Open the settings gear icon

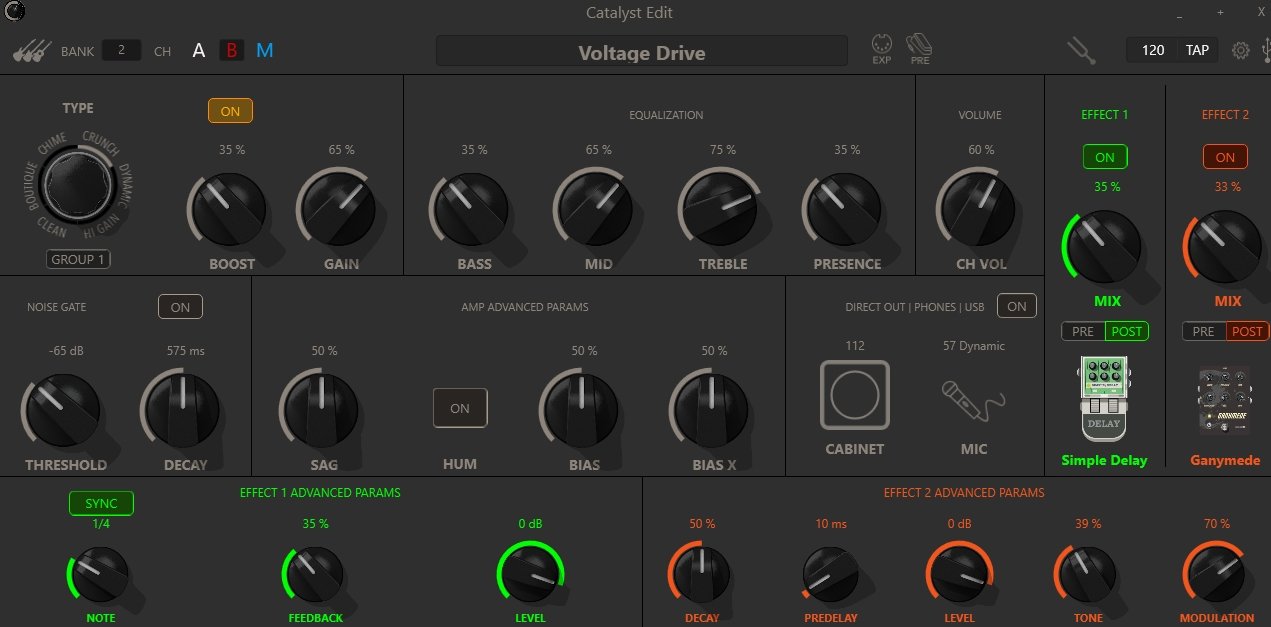click(x=1241, y=50)
